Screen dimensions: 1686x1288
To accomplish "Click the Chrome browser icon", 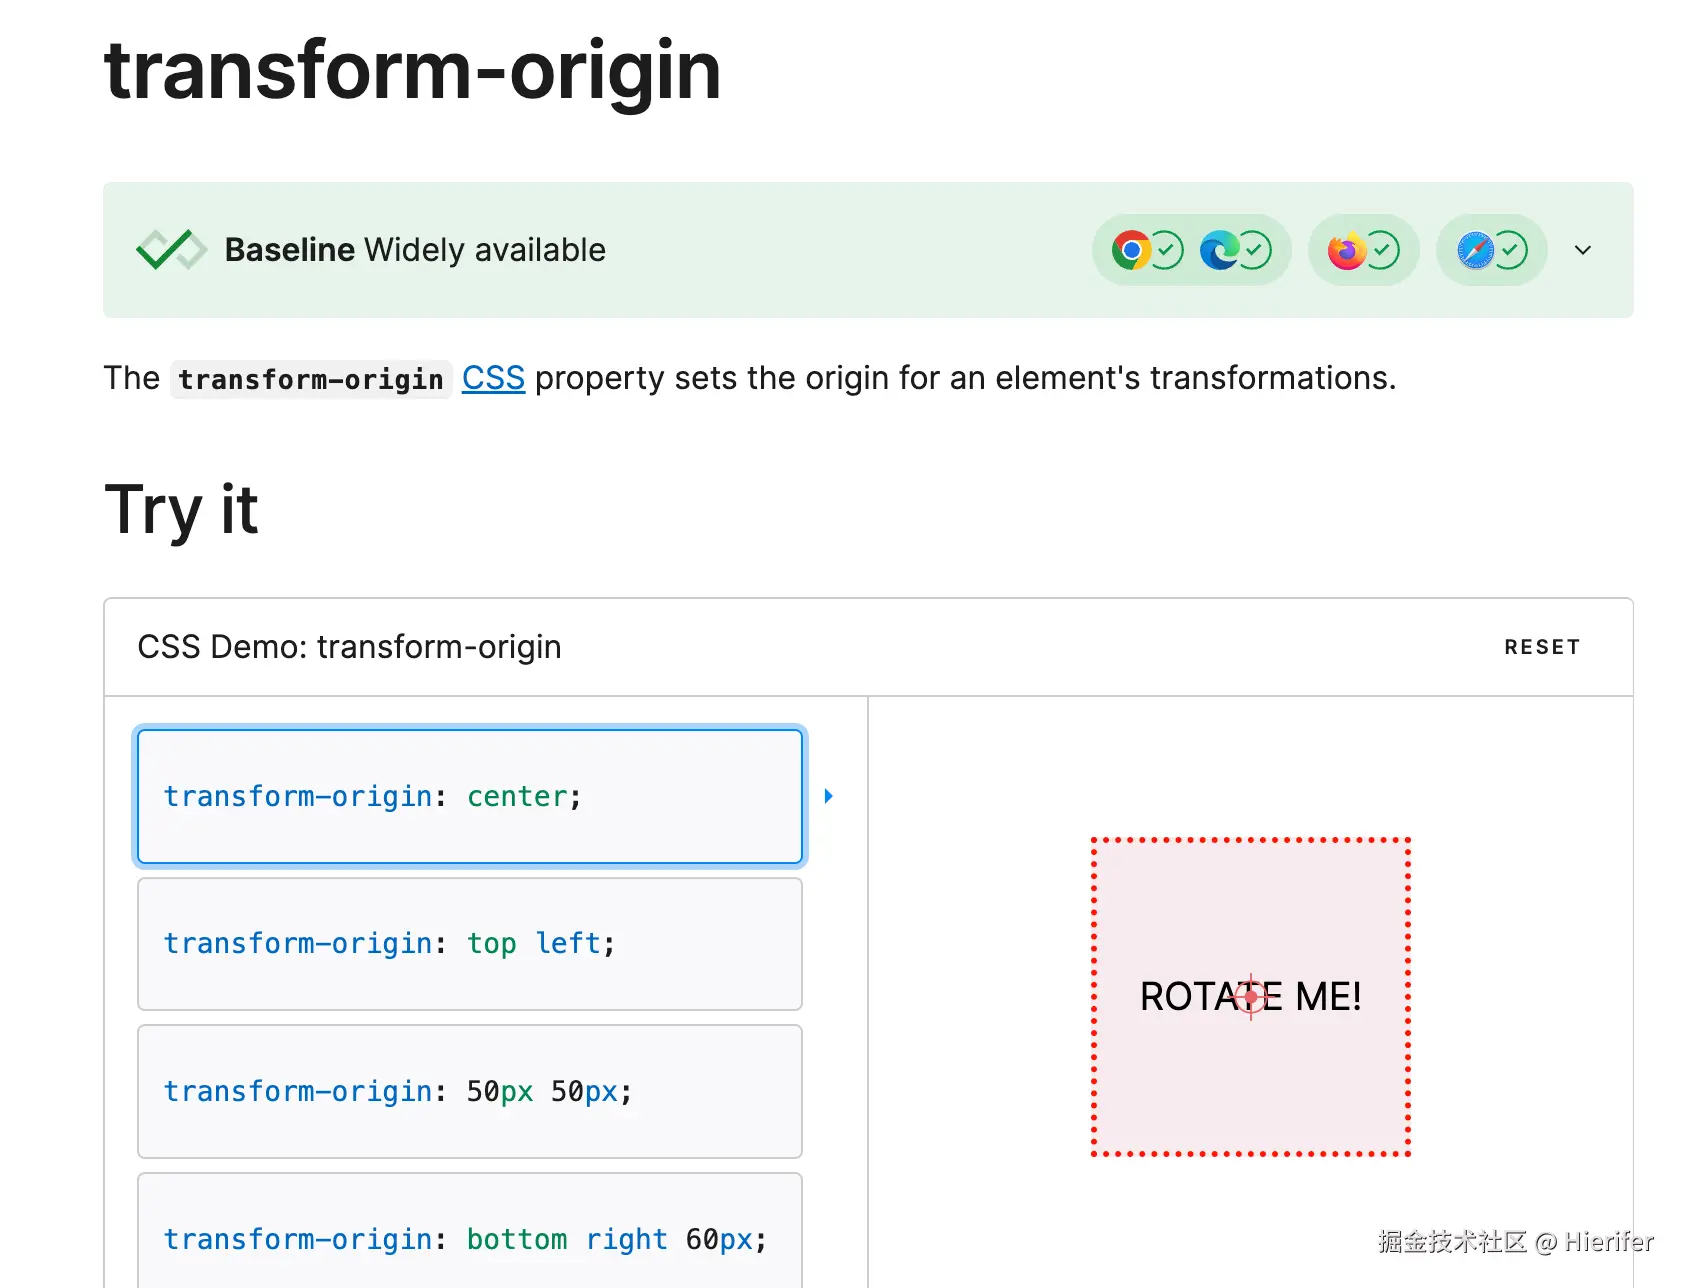I will point(1131,250).
